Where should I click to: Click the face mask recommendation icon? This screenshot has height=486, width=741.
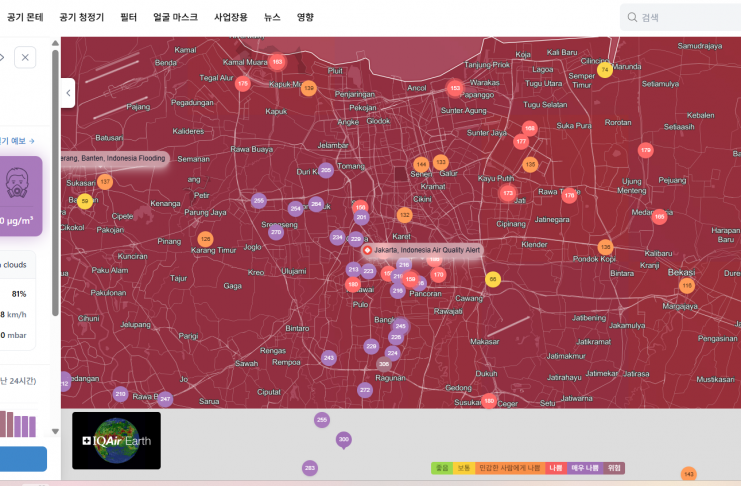click(x=17, y=183)
